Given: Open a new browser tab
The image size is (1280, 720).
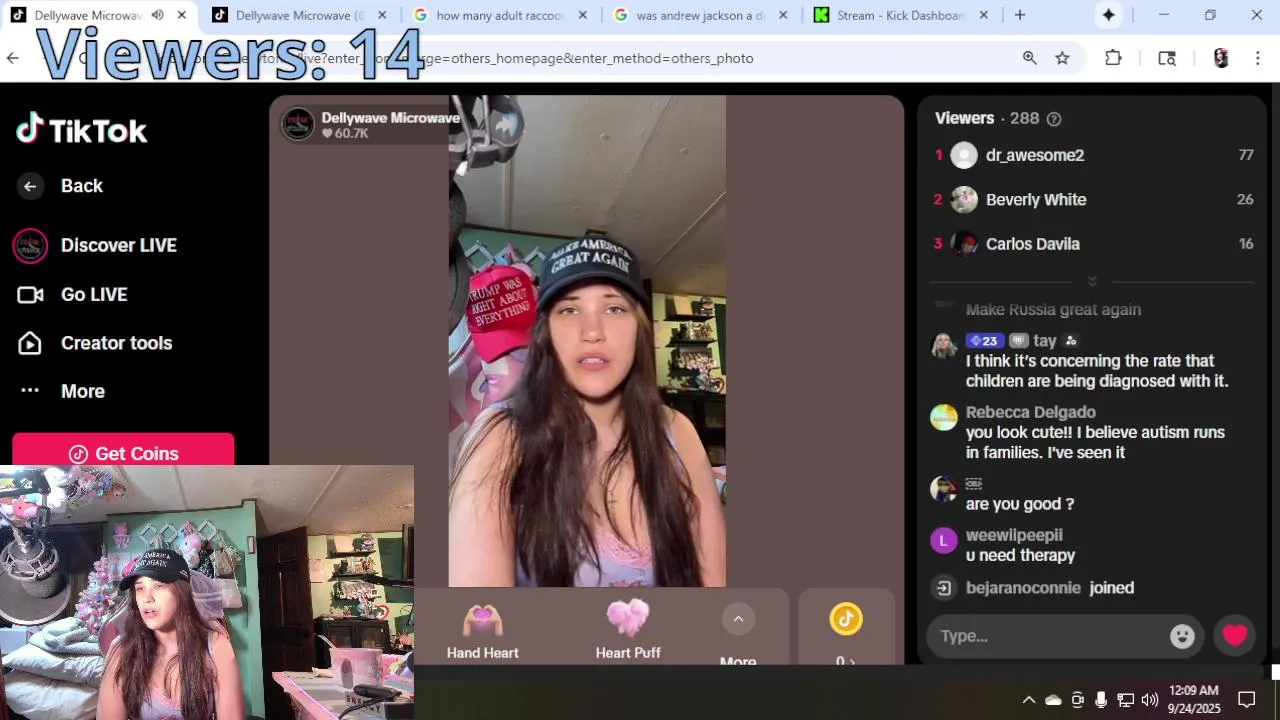Looking at the screenshot, I should (x=1020, y=15).
